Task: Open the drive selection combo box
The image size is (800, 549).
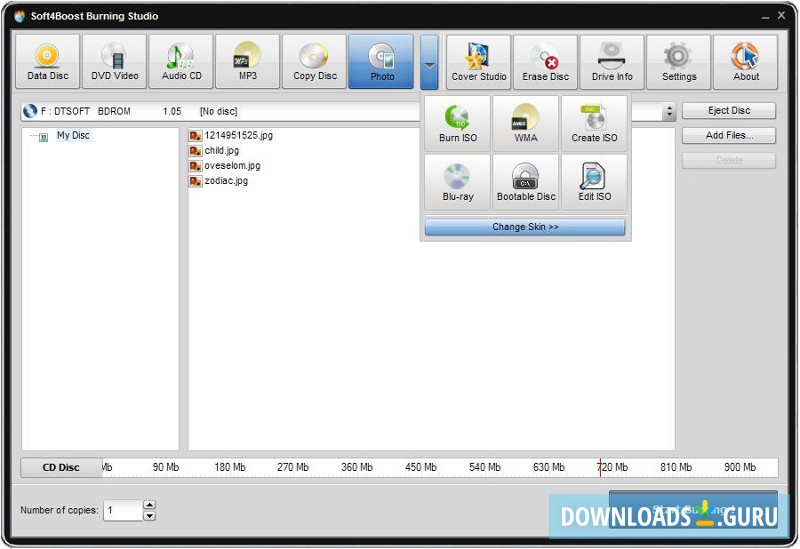Action: pyautogui.click(x=348, y=111)
